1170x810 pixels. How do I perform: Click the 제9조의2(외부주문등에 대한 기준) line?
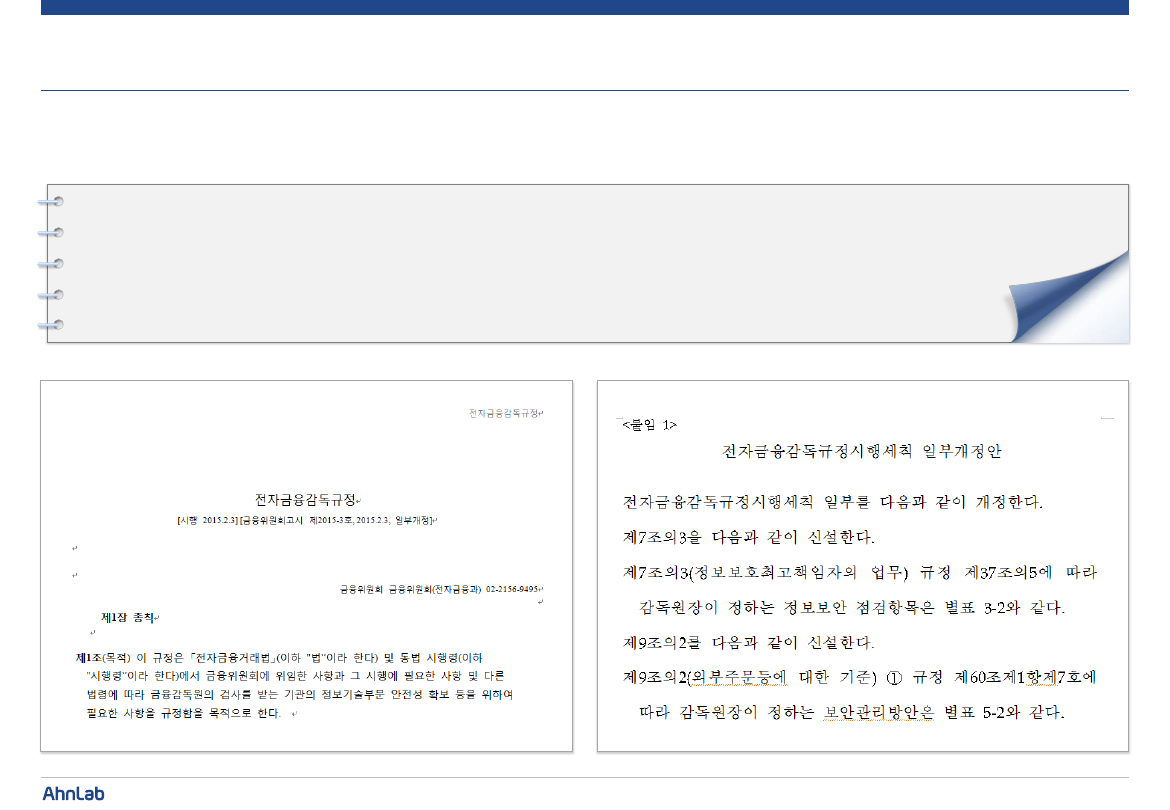coord(750,677)
